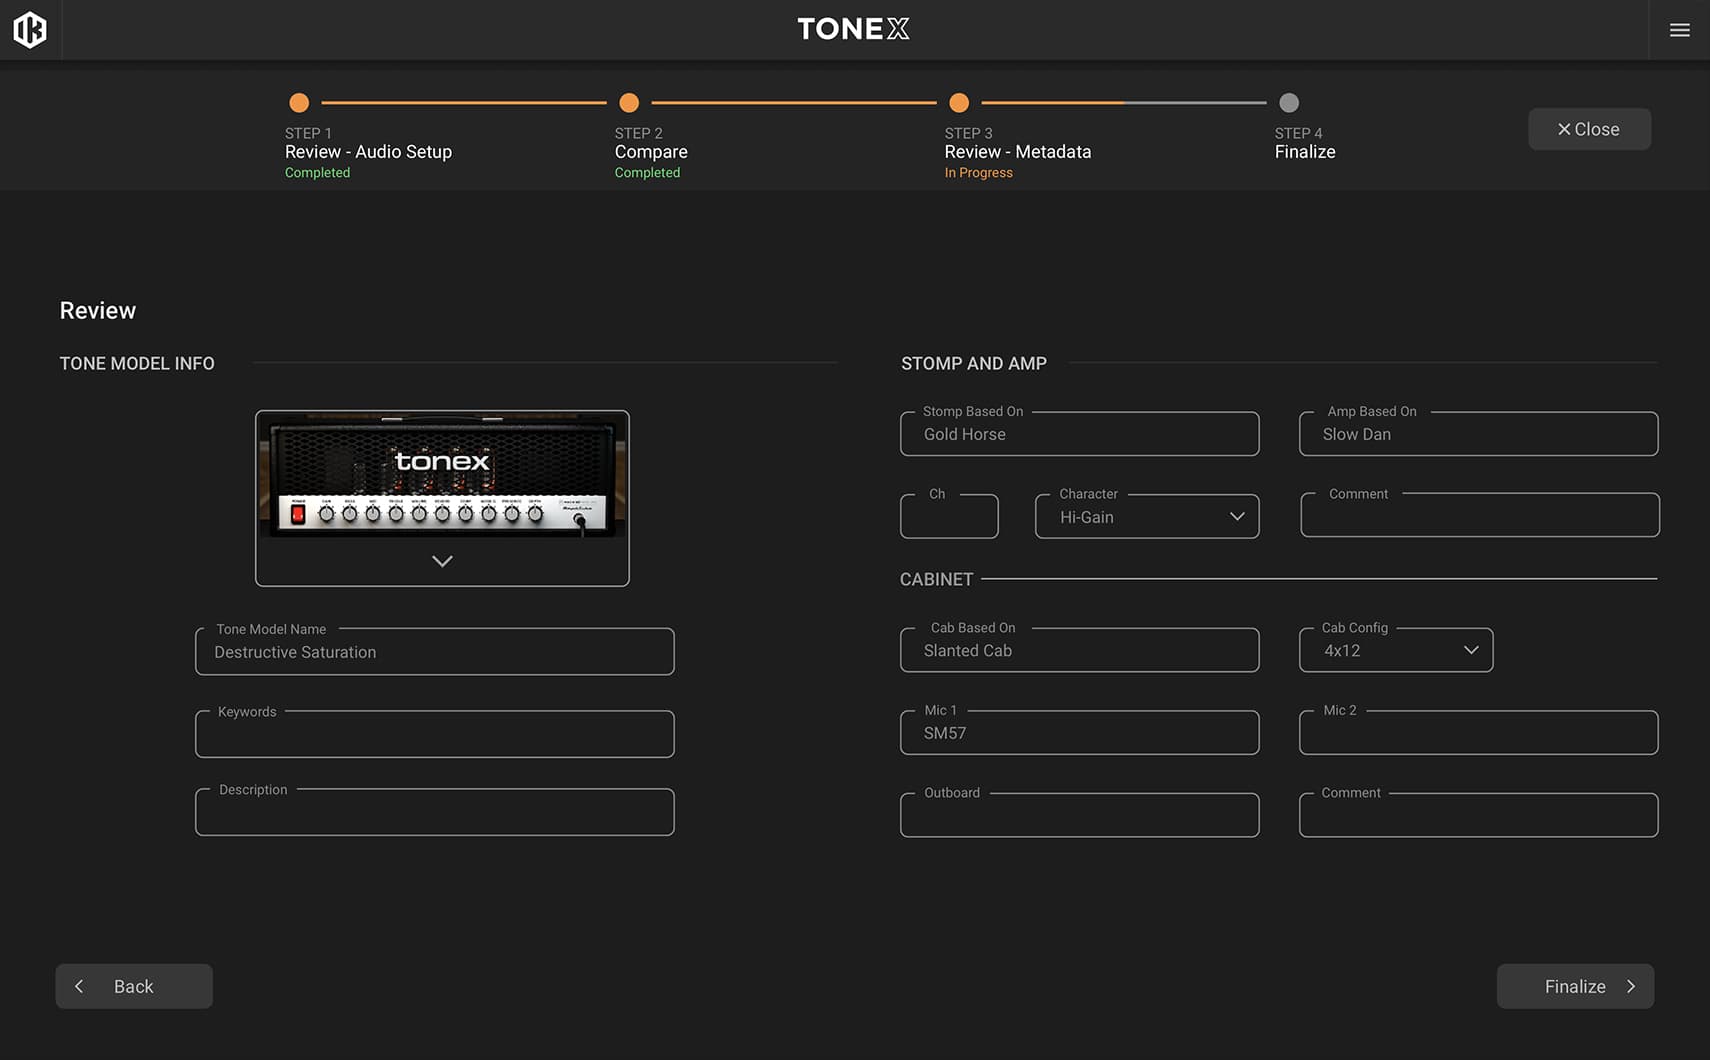The width and height of the screenshot is (1710, 1060).
Task: Click the IK Multimedia logo icon
Action: pos(30,30)
